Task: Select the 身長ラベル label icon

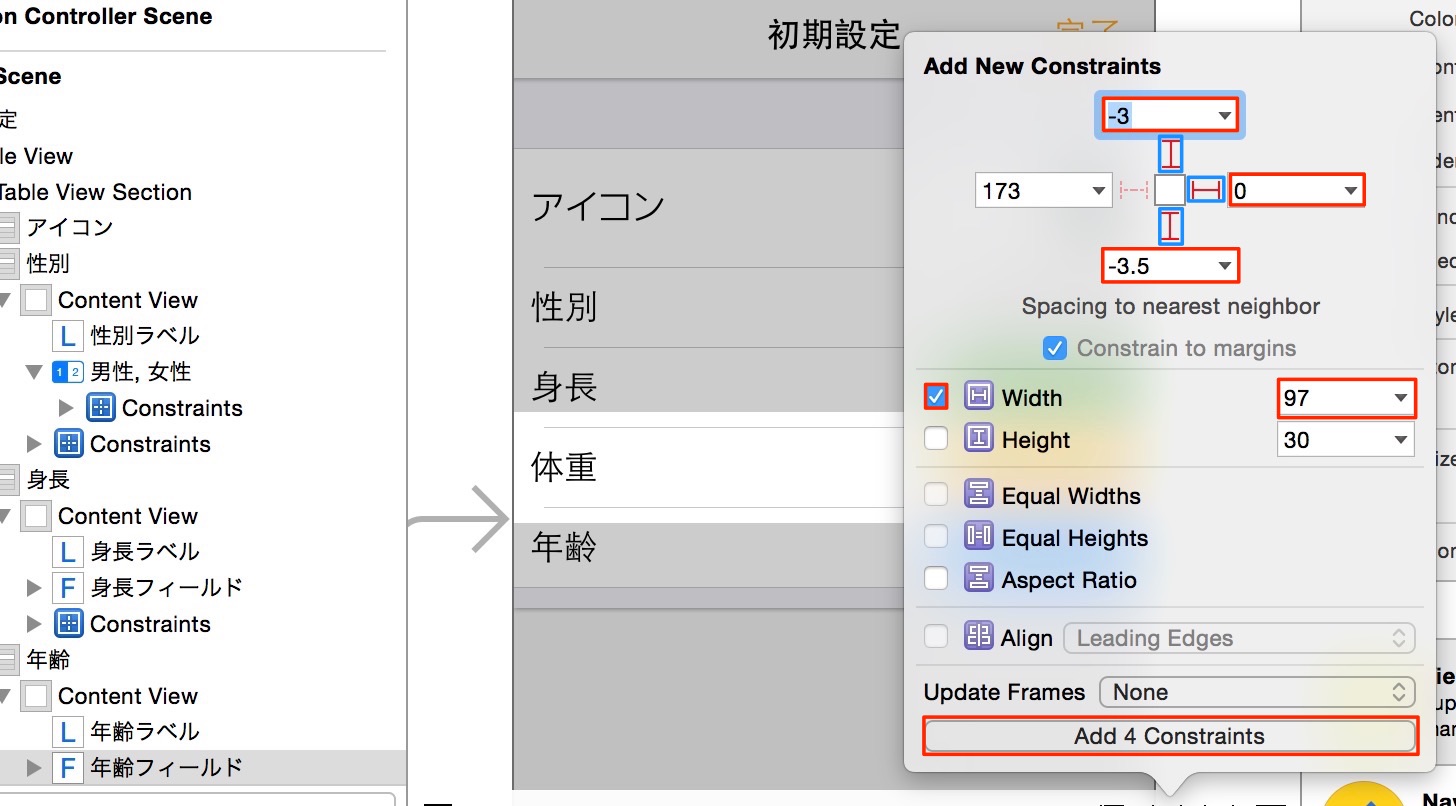Action: 67,552
